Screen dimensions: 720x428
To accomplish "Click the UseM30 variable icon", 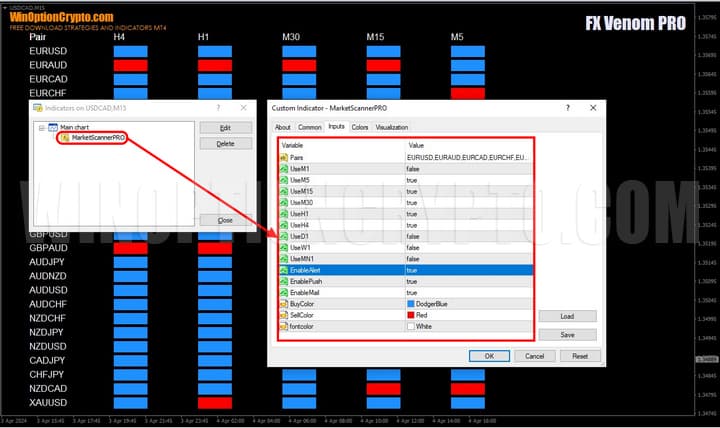I will pyautogui.click(x=284, y=203).
